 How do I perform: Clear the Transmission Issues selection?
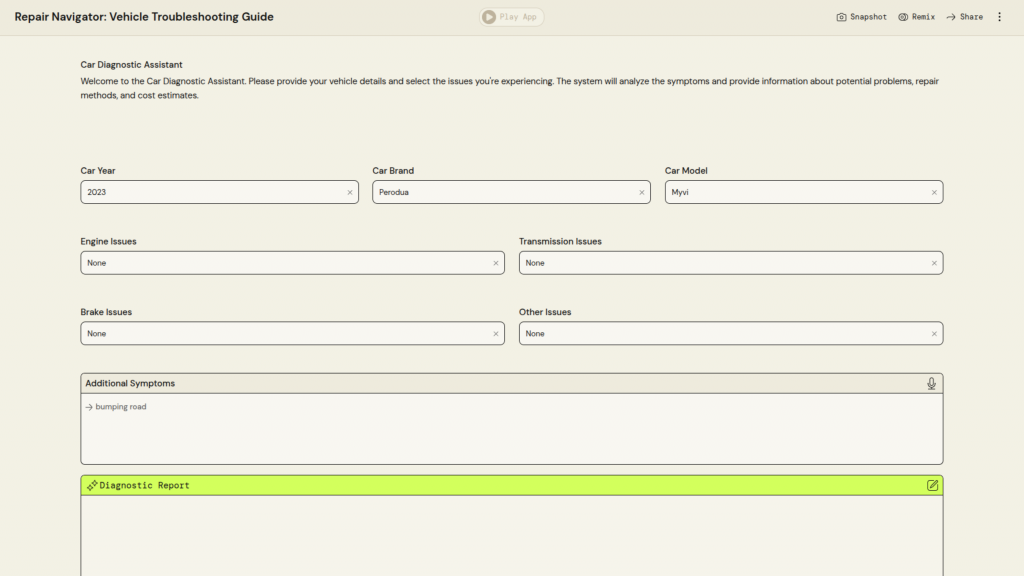[x=934, y=263]
